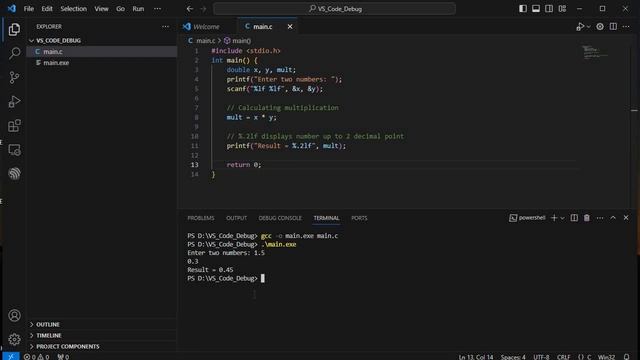Toggle the bottom panel layout icon
The image size is (640, 360).
536,9
